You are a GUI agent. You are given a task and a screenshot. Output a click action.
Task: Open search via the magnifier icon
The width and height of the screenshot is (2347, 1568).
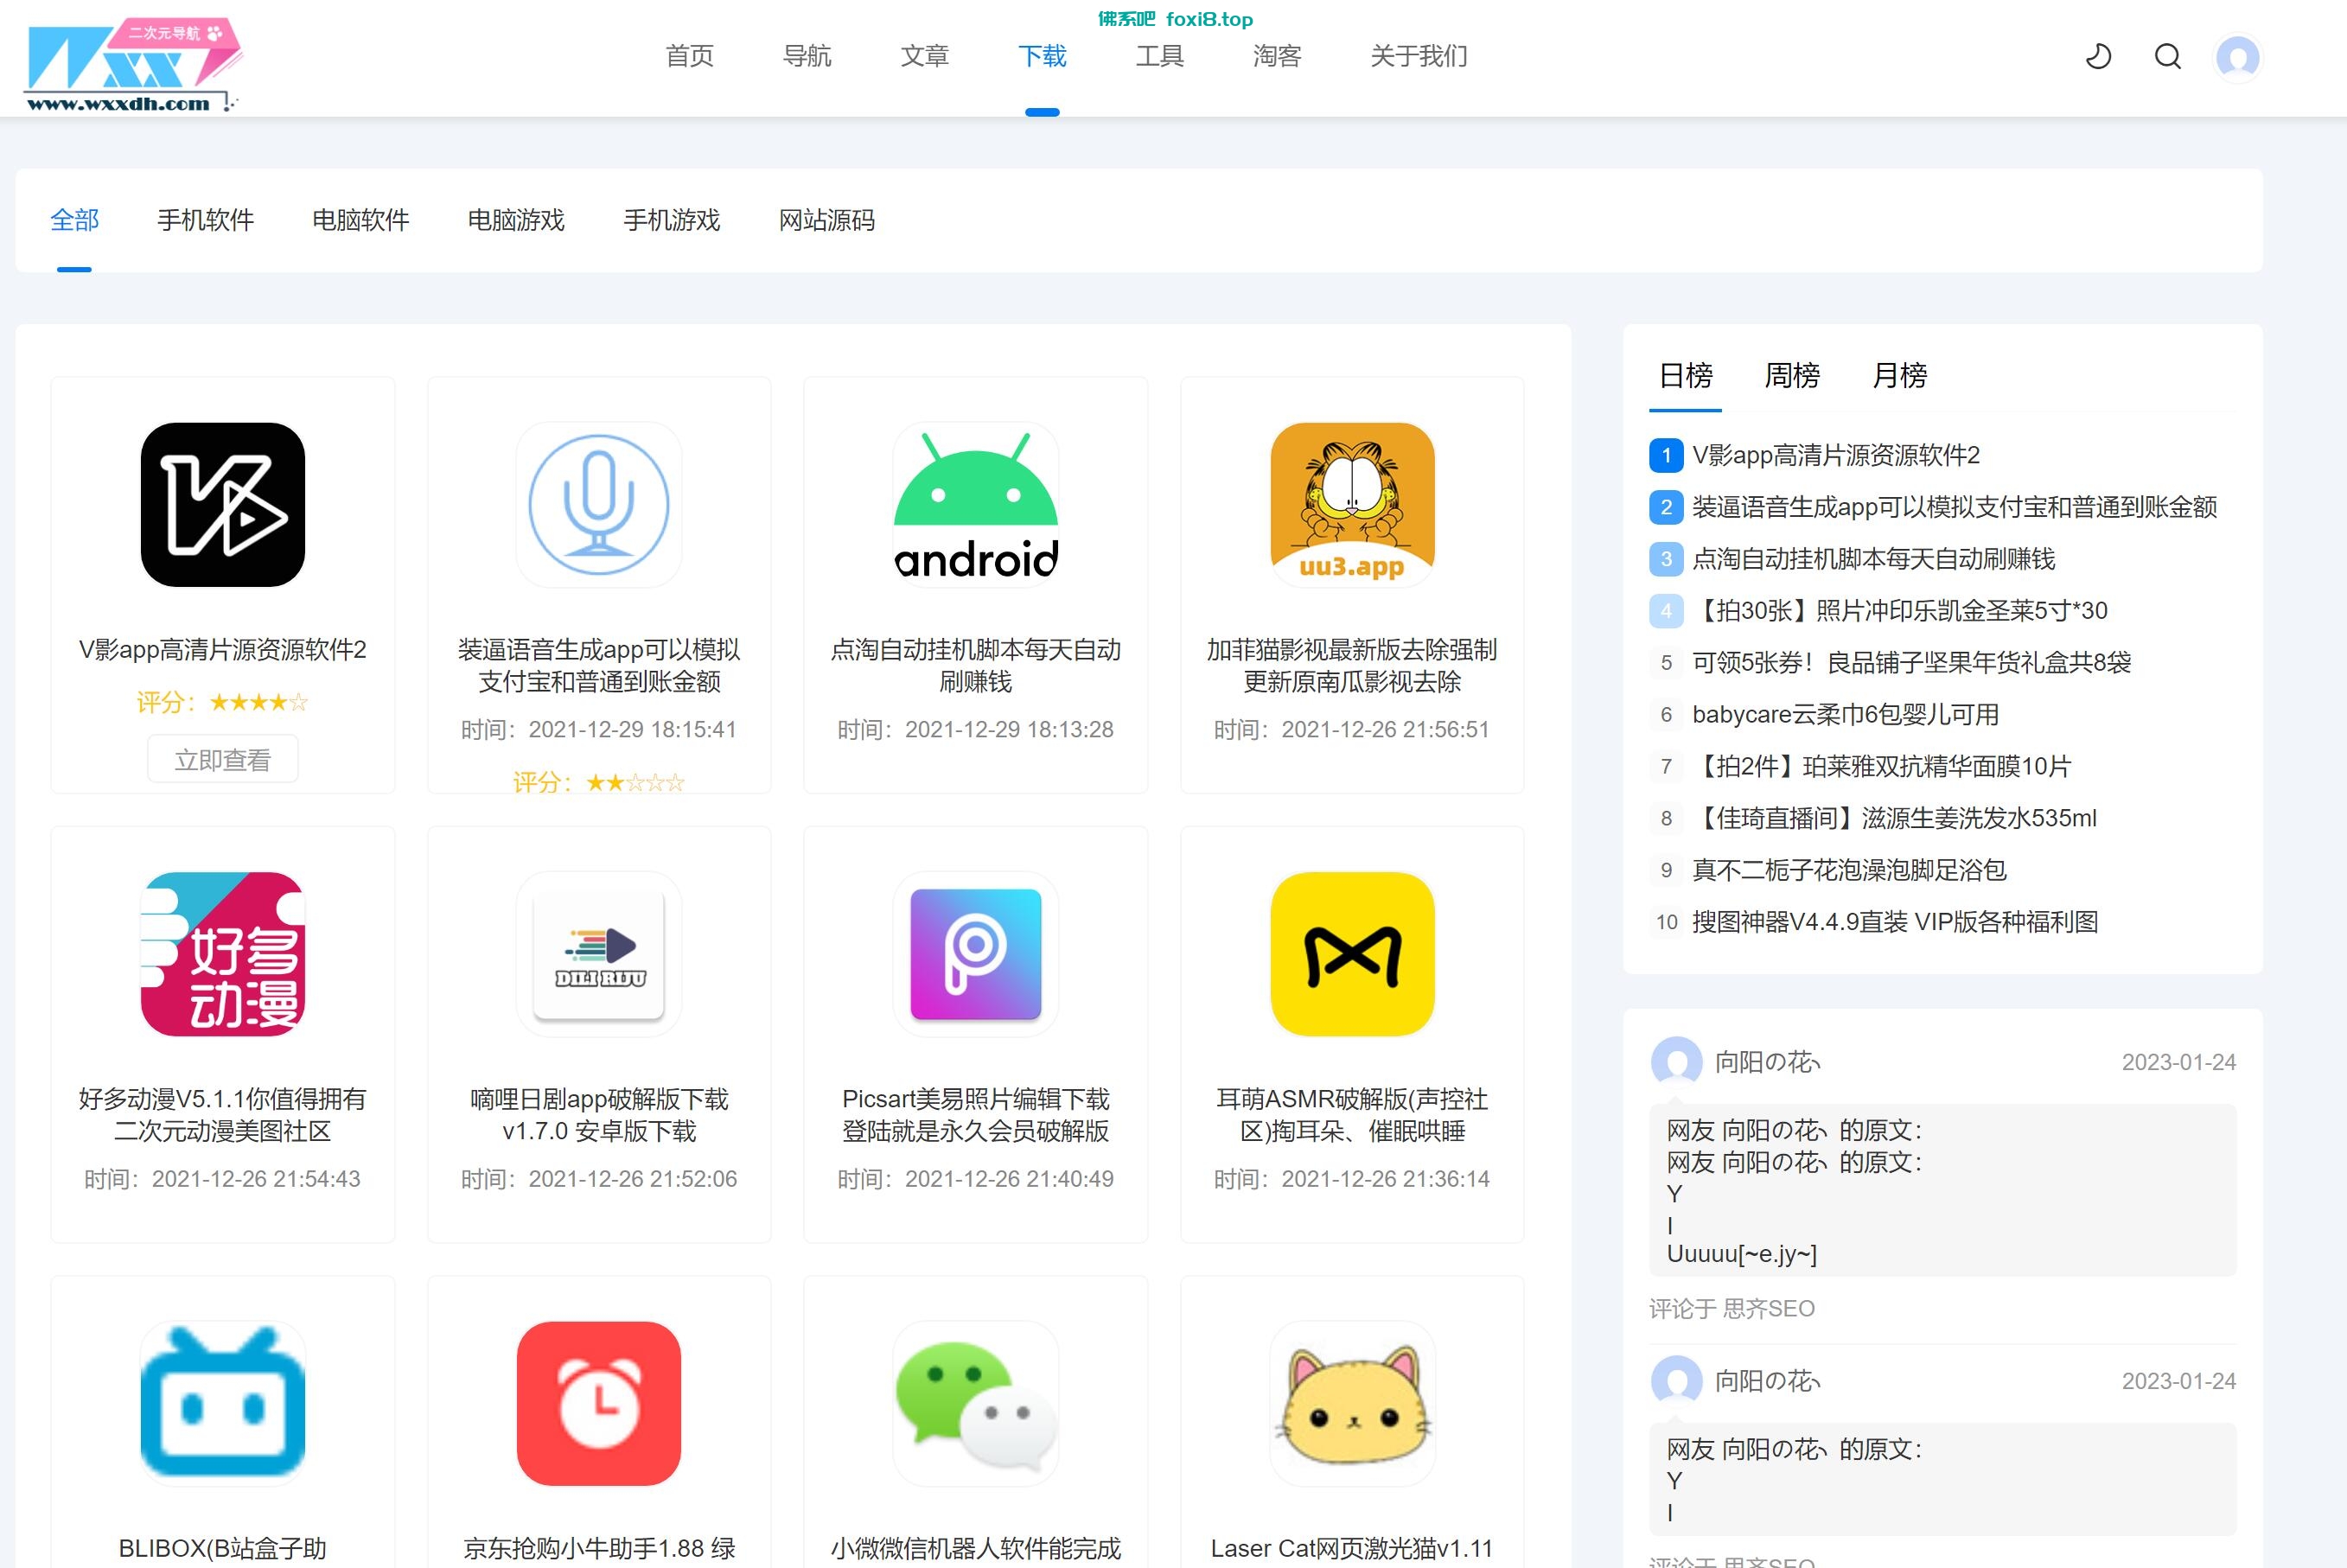(x=2167, y=56)
